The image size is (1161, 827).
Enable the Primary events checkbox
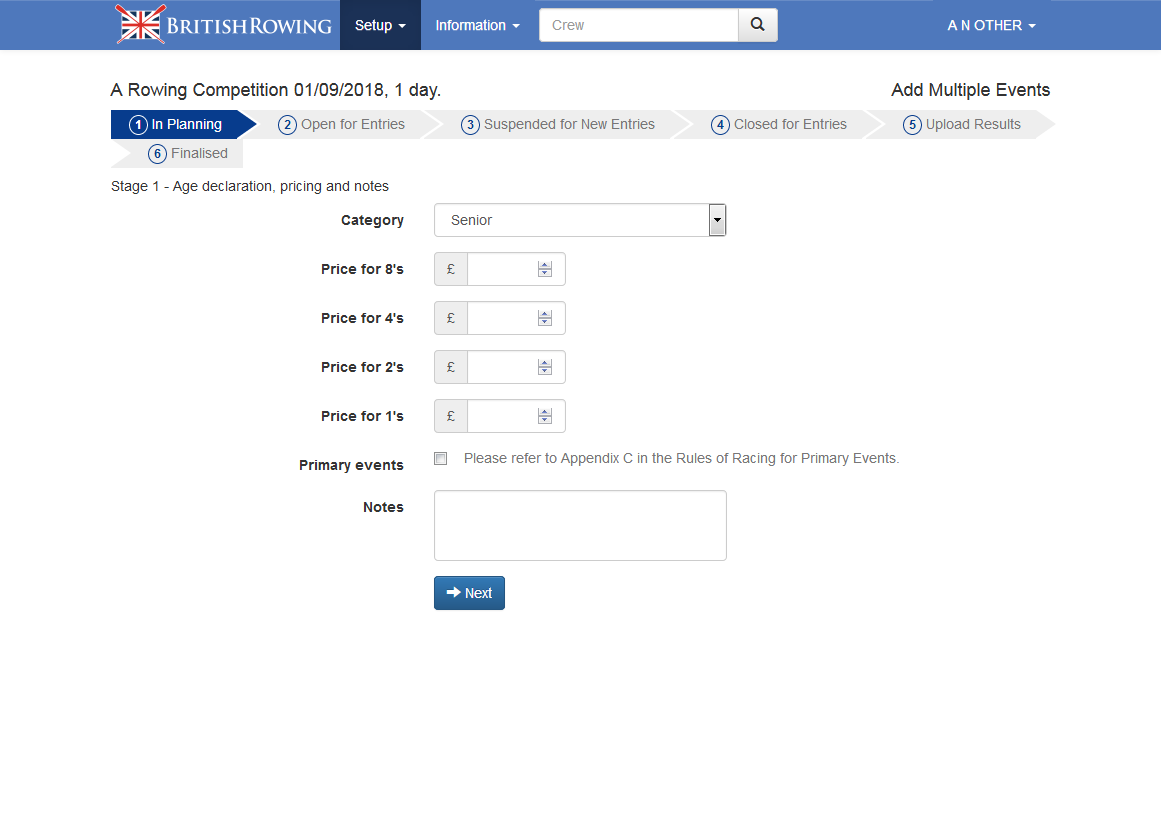[441, 459]
